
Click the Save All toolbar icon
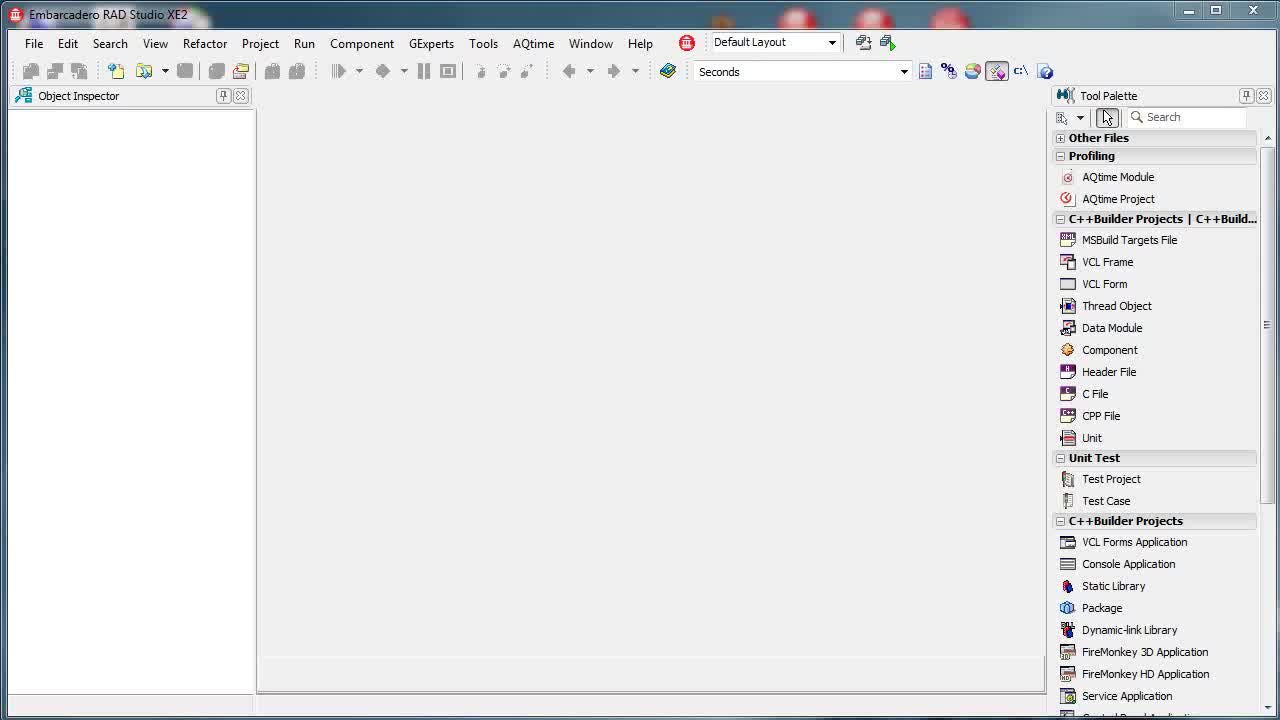pos(216,71)
